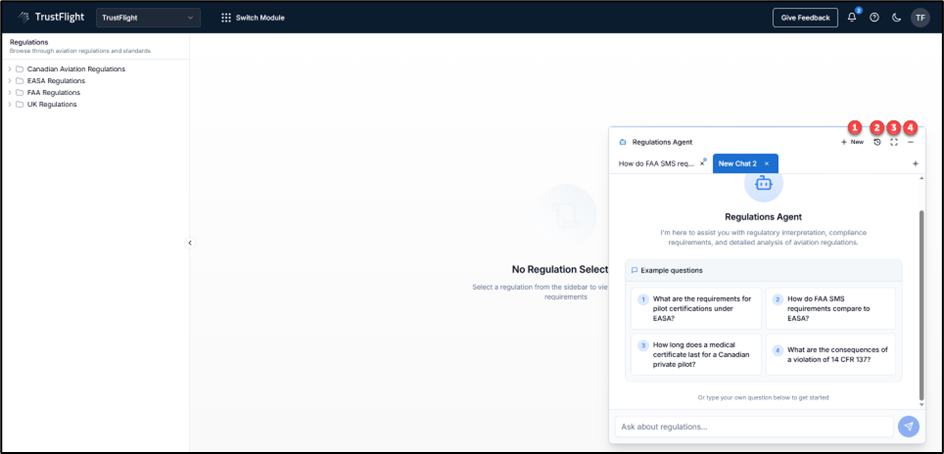Add a chat tab with plus icon

coord(915,163)
